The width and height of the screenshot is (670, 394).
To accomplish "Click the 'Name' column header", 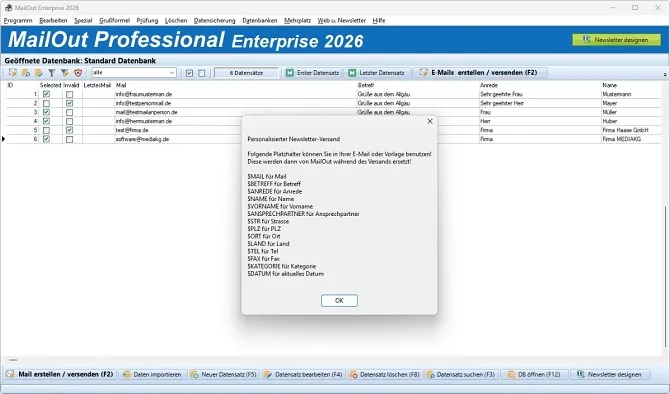I will [x=609, y=85].
